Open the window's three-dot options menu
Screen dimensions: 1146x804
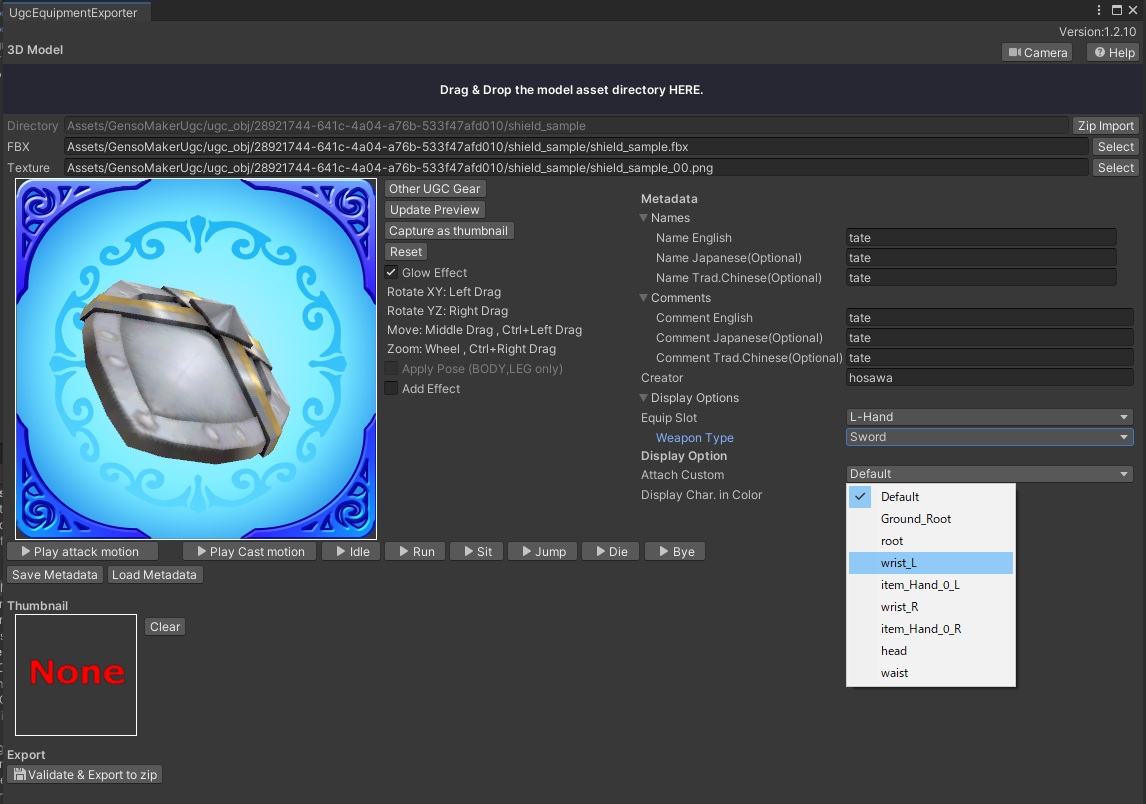(1100, 10)
